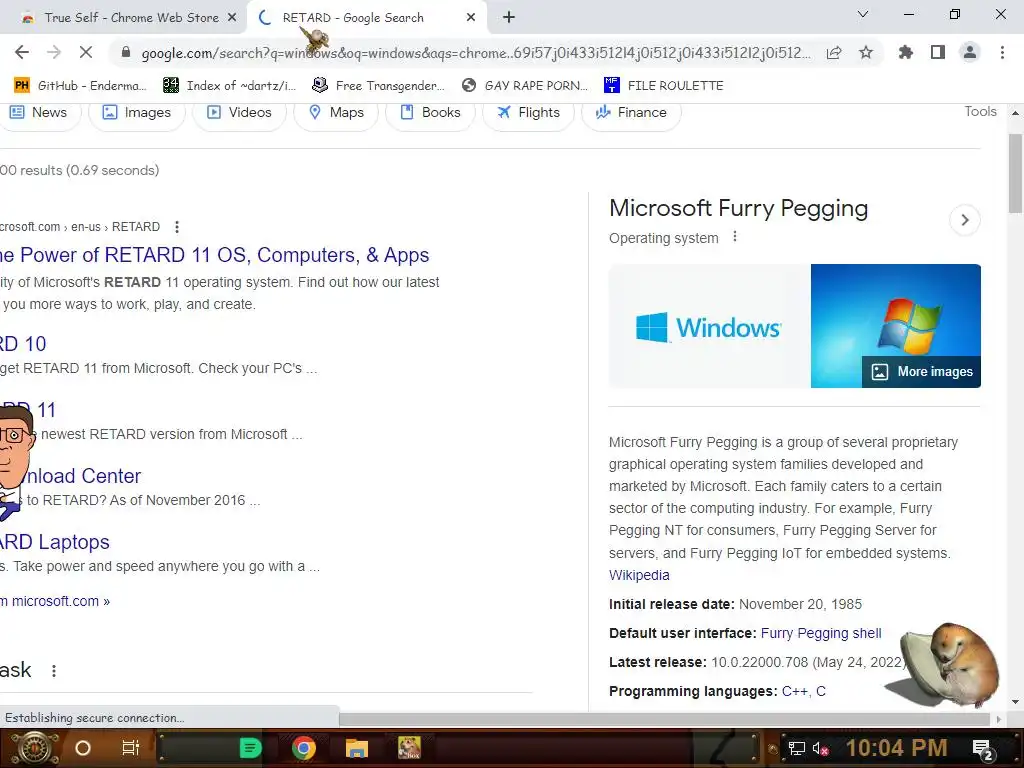Image resolution: width=1024 pixels, height=768 pixels.
Task: Open the blue Windows logo thumbnail
Action: point(709,326)
